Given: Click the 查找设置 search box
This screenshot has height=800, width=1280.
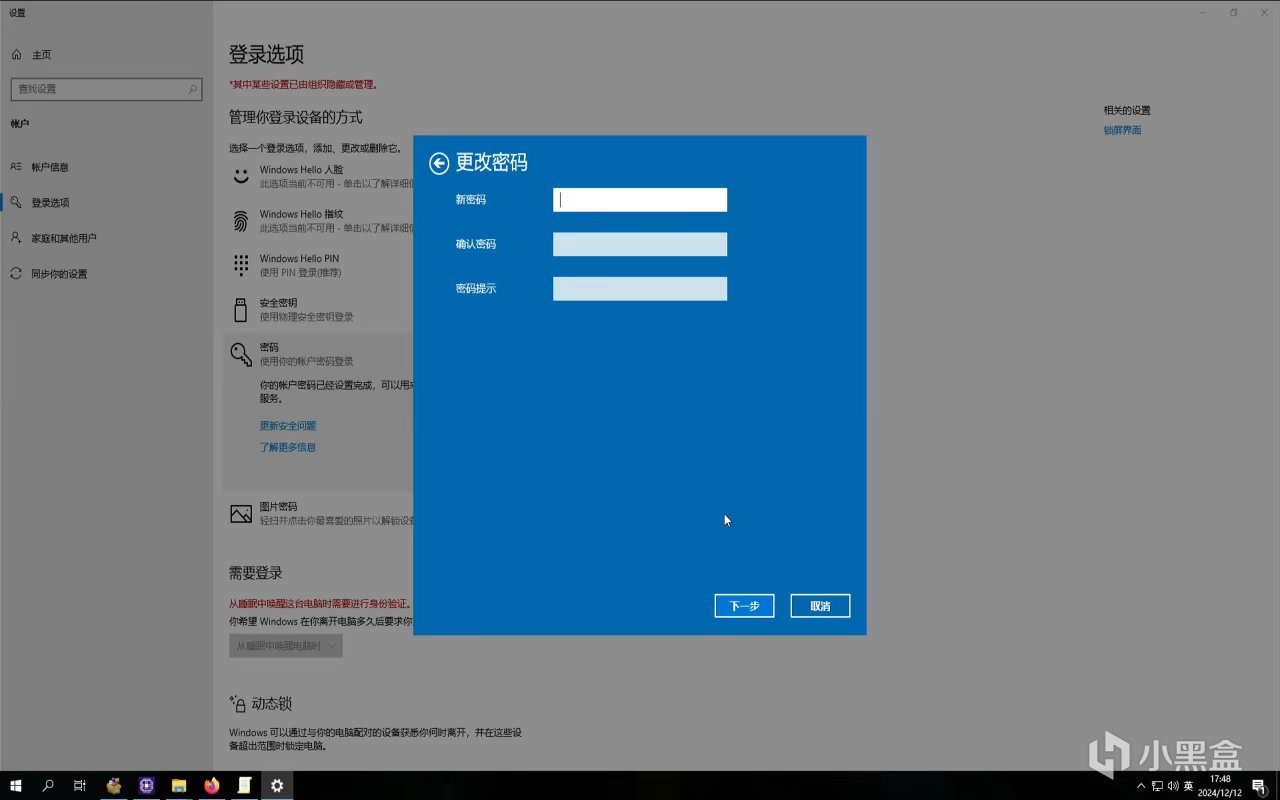Looking at the screenshot, I should 106,89.
